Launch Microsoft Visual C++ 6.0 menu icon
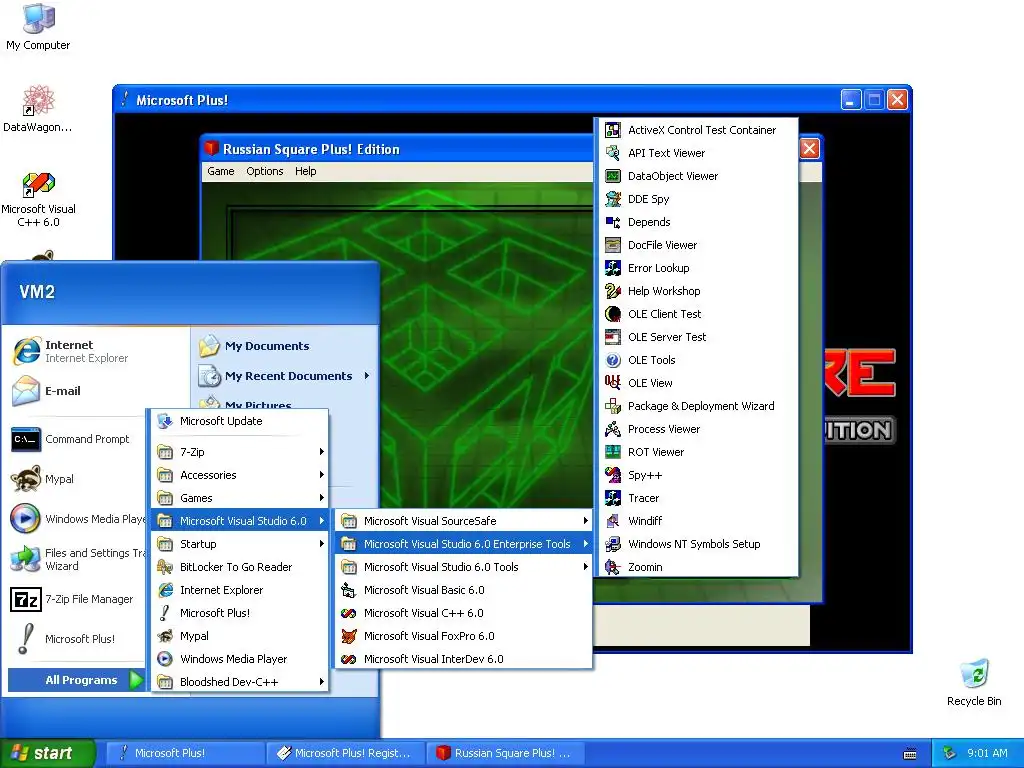This screenshot has width=1024, height=768. pyautogui.click(x=349, y=613)
